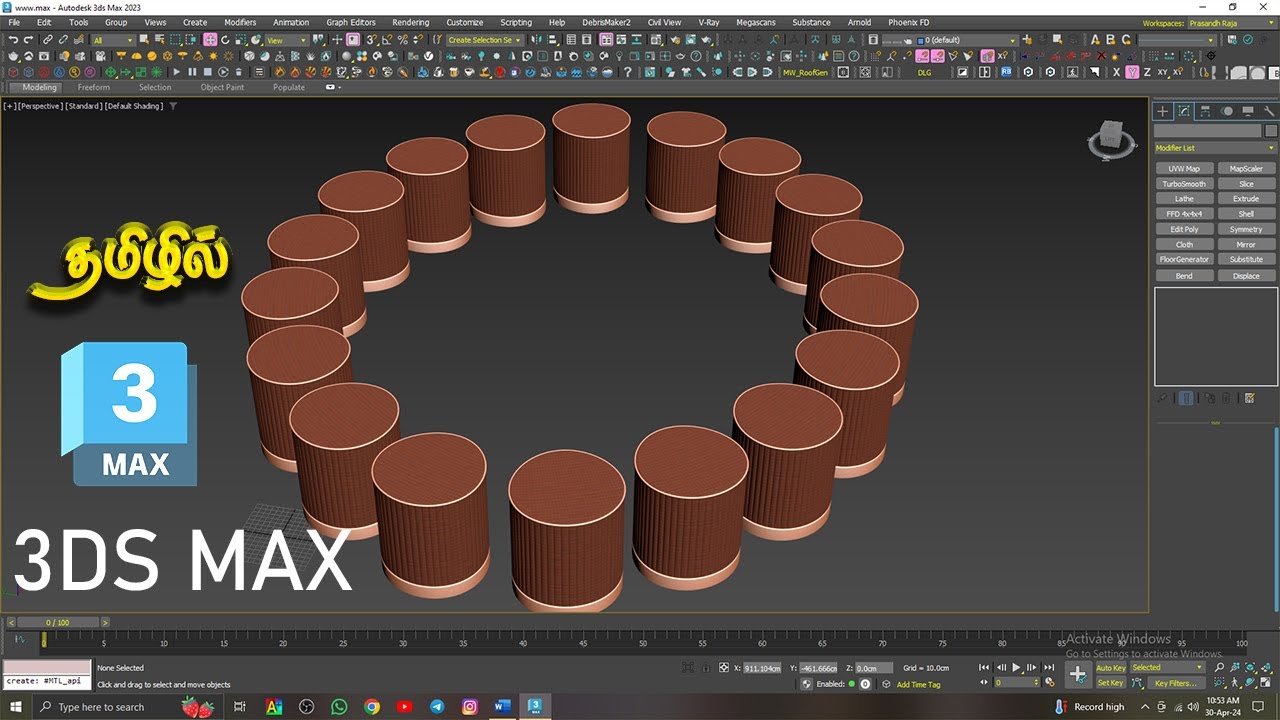Open the Create Selection Set dropdown
The width and height of the screenshot is (1280, 720).
[x=484, y=40]
